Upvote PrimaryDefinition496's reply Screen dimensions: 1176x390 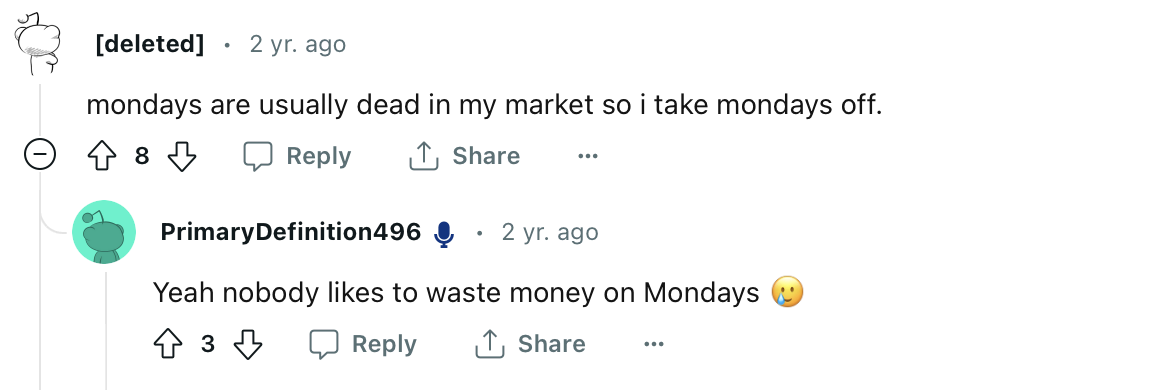pos(167,344)
